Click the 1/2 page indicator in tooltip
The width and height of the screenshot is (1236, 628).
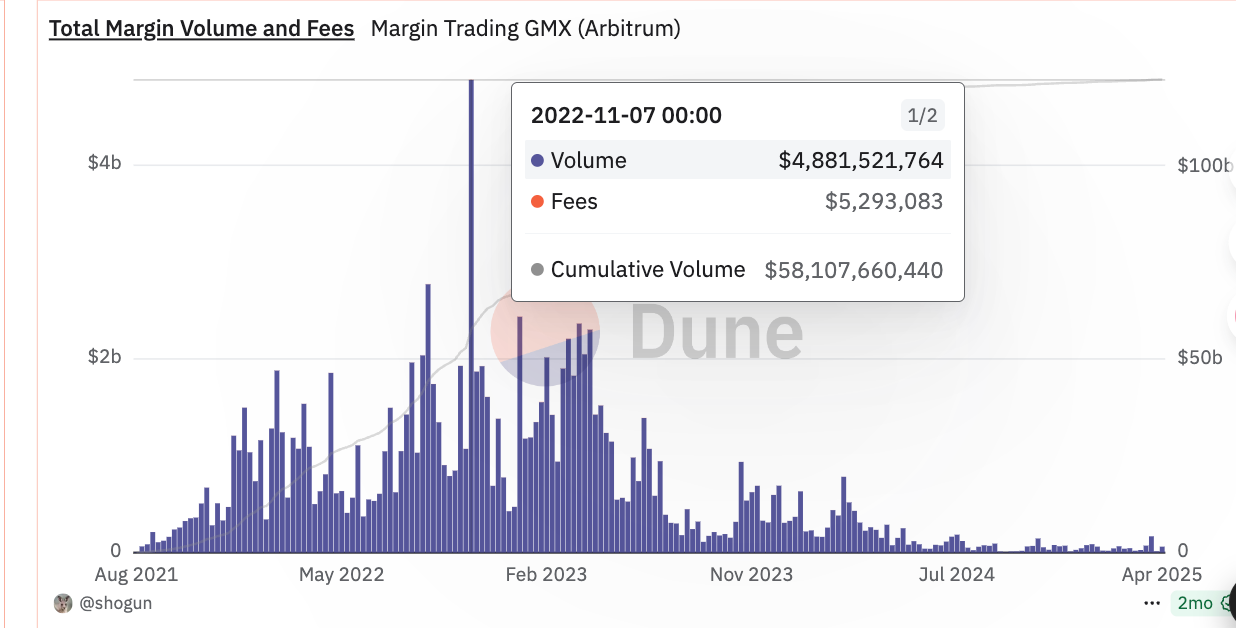point(922,116)
